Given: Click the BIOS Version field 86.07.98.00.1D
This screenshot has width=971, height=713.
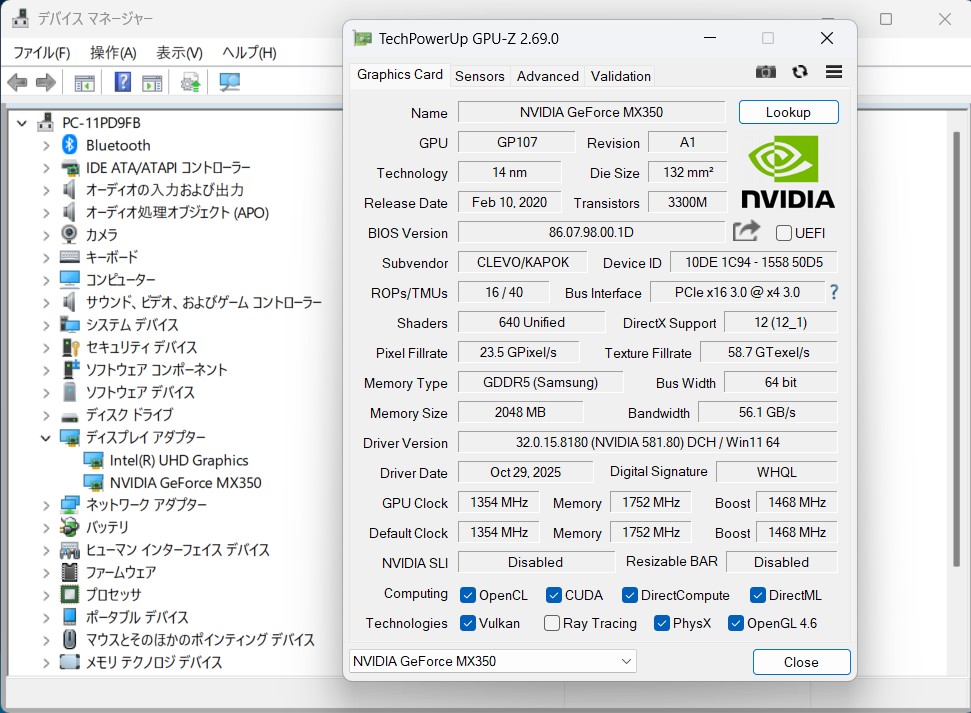Looking at the screenshot, I should (591, 232).
